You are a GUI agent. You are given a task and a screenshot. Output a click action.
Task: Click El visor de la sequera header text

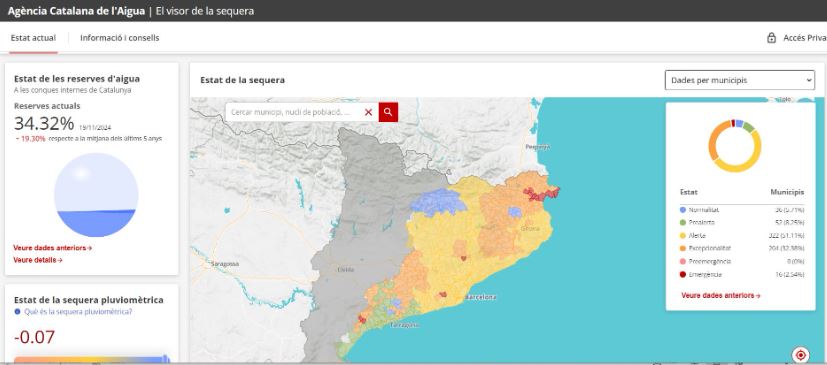point(205,11)
